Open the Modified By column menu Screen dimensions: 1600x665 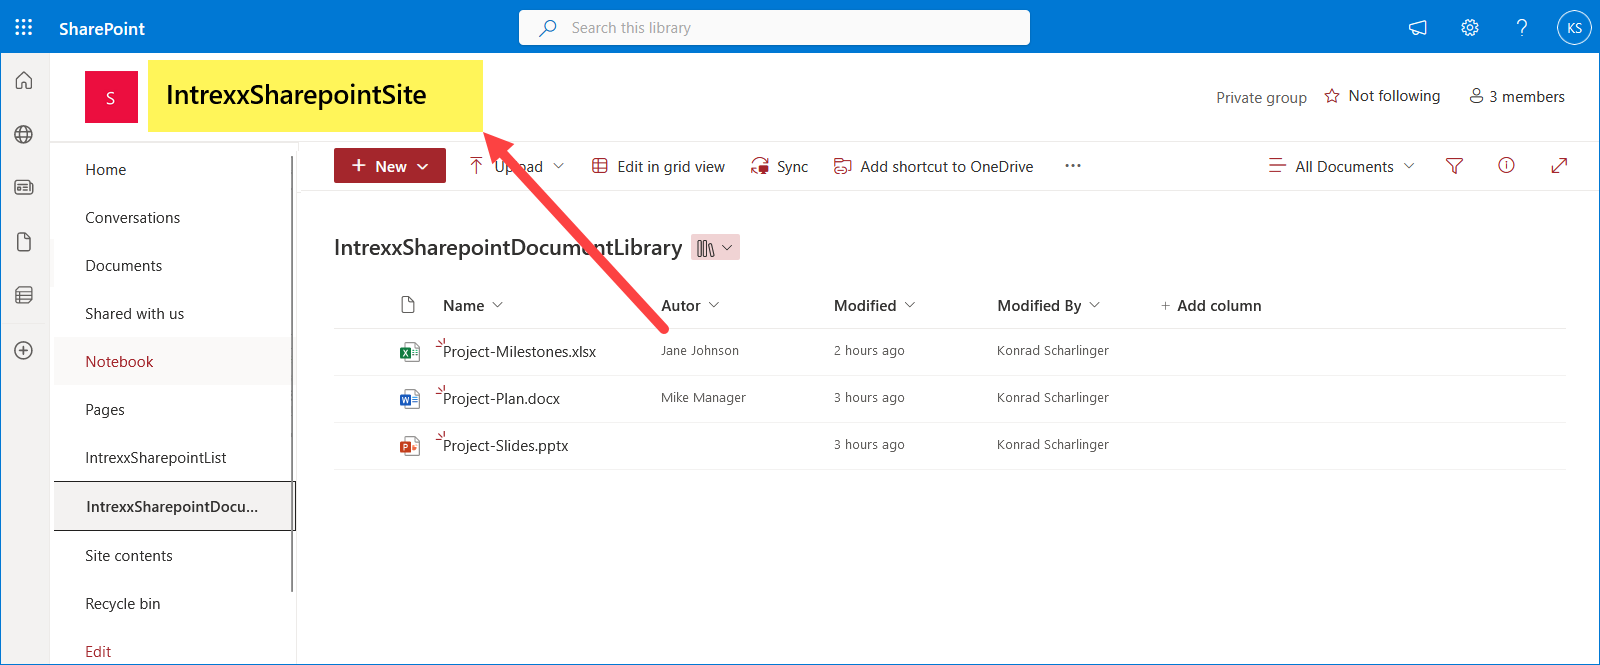click(x=1049, y=306)
